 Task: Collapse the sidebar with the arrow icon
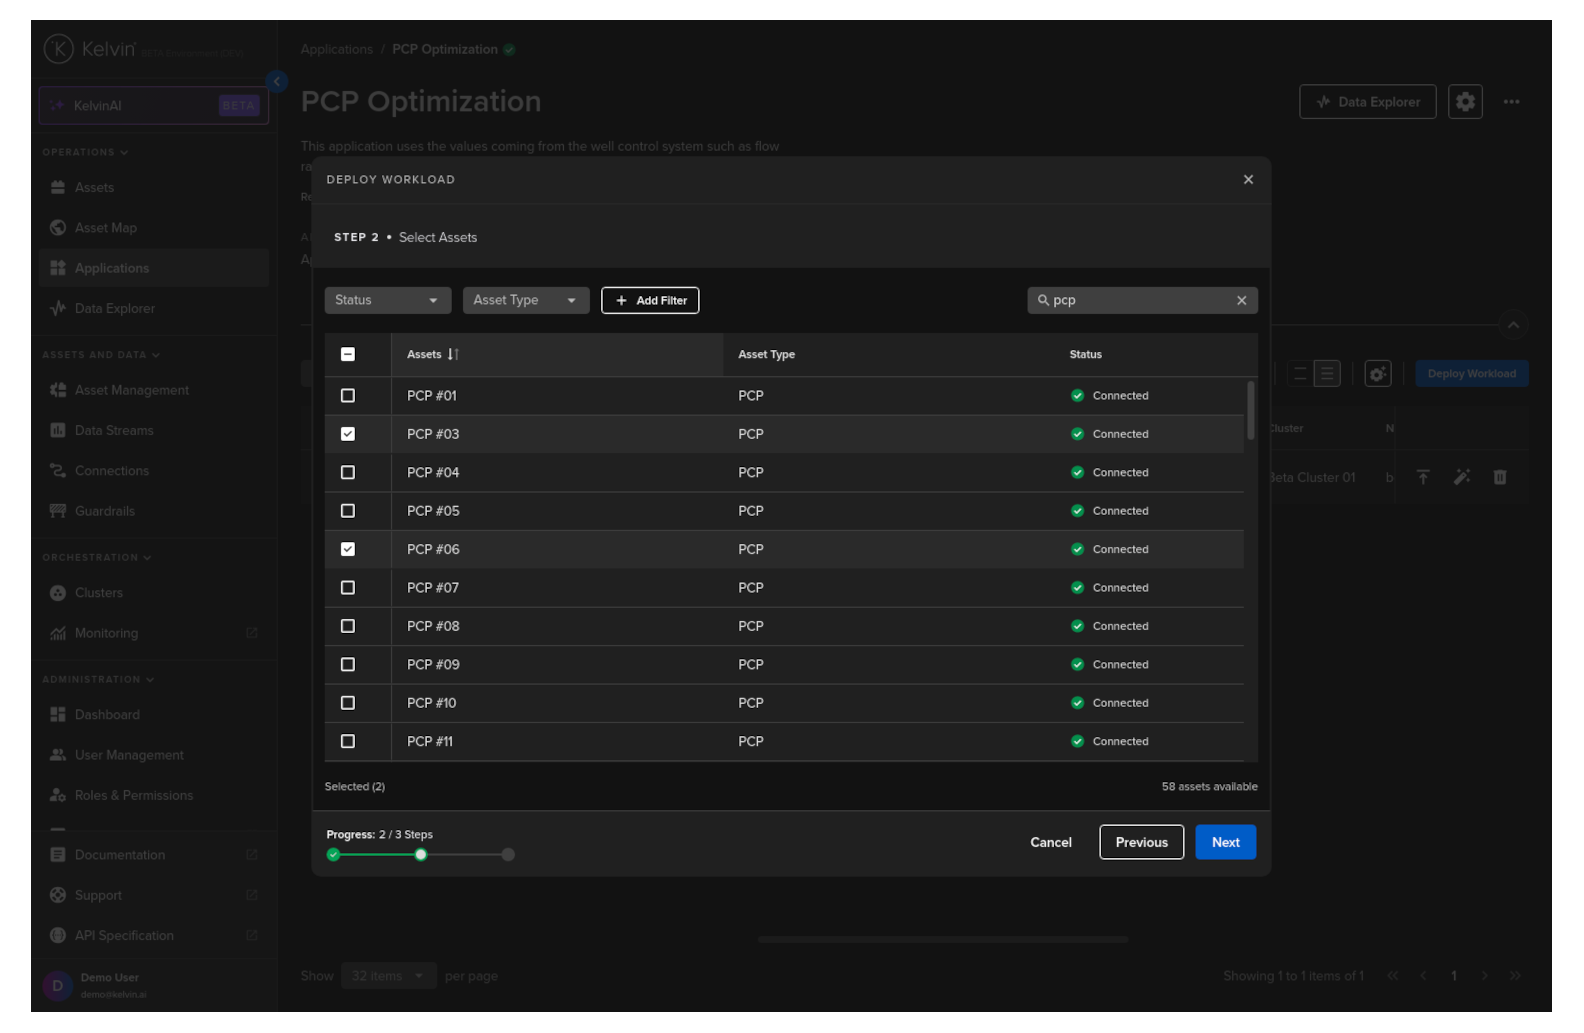point(277,82)
